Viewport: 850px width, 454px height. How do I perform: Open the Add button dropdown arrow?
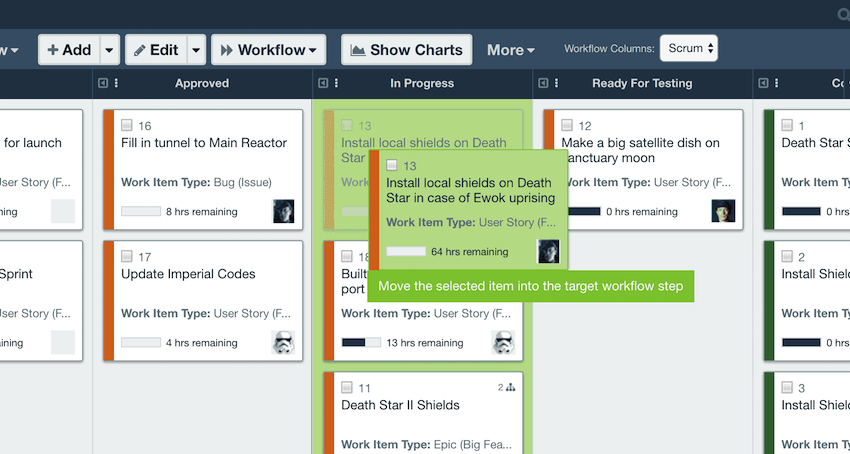click(110, 50)
